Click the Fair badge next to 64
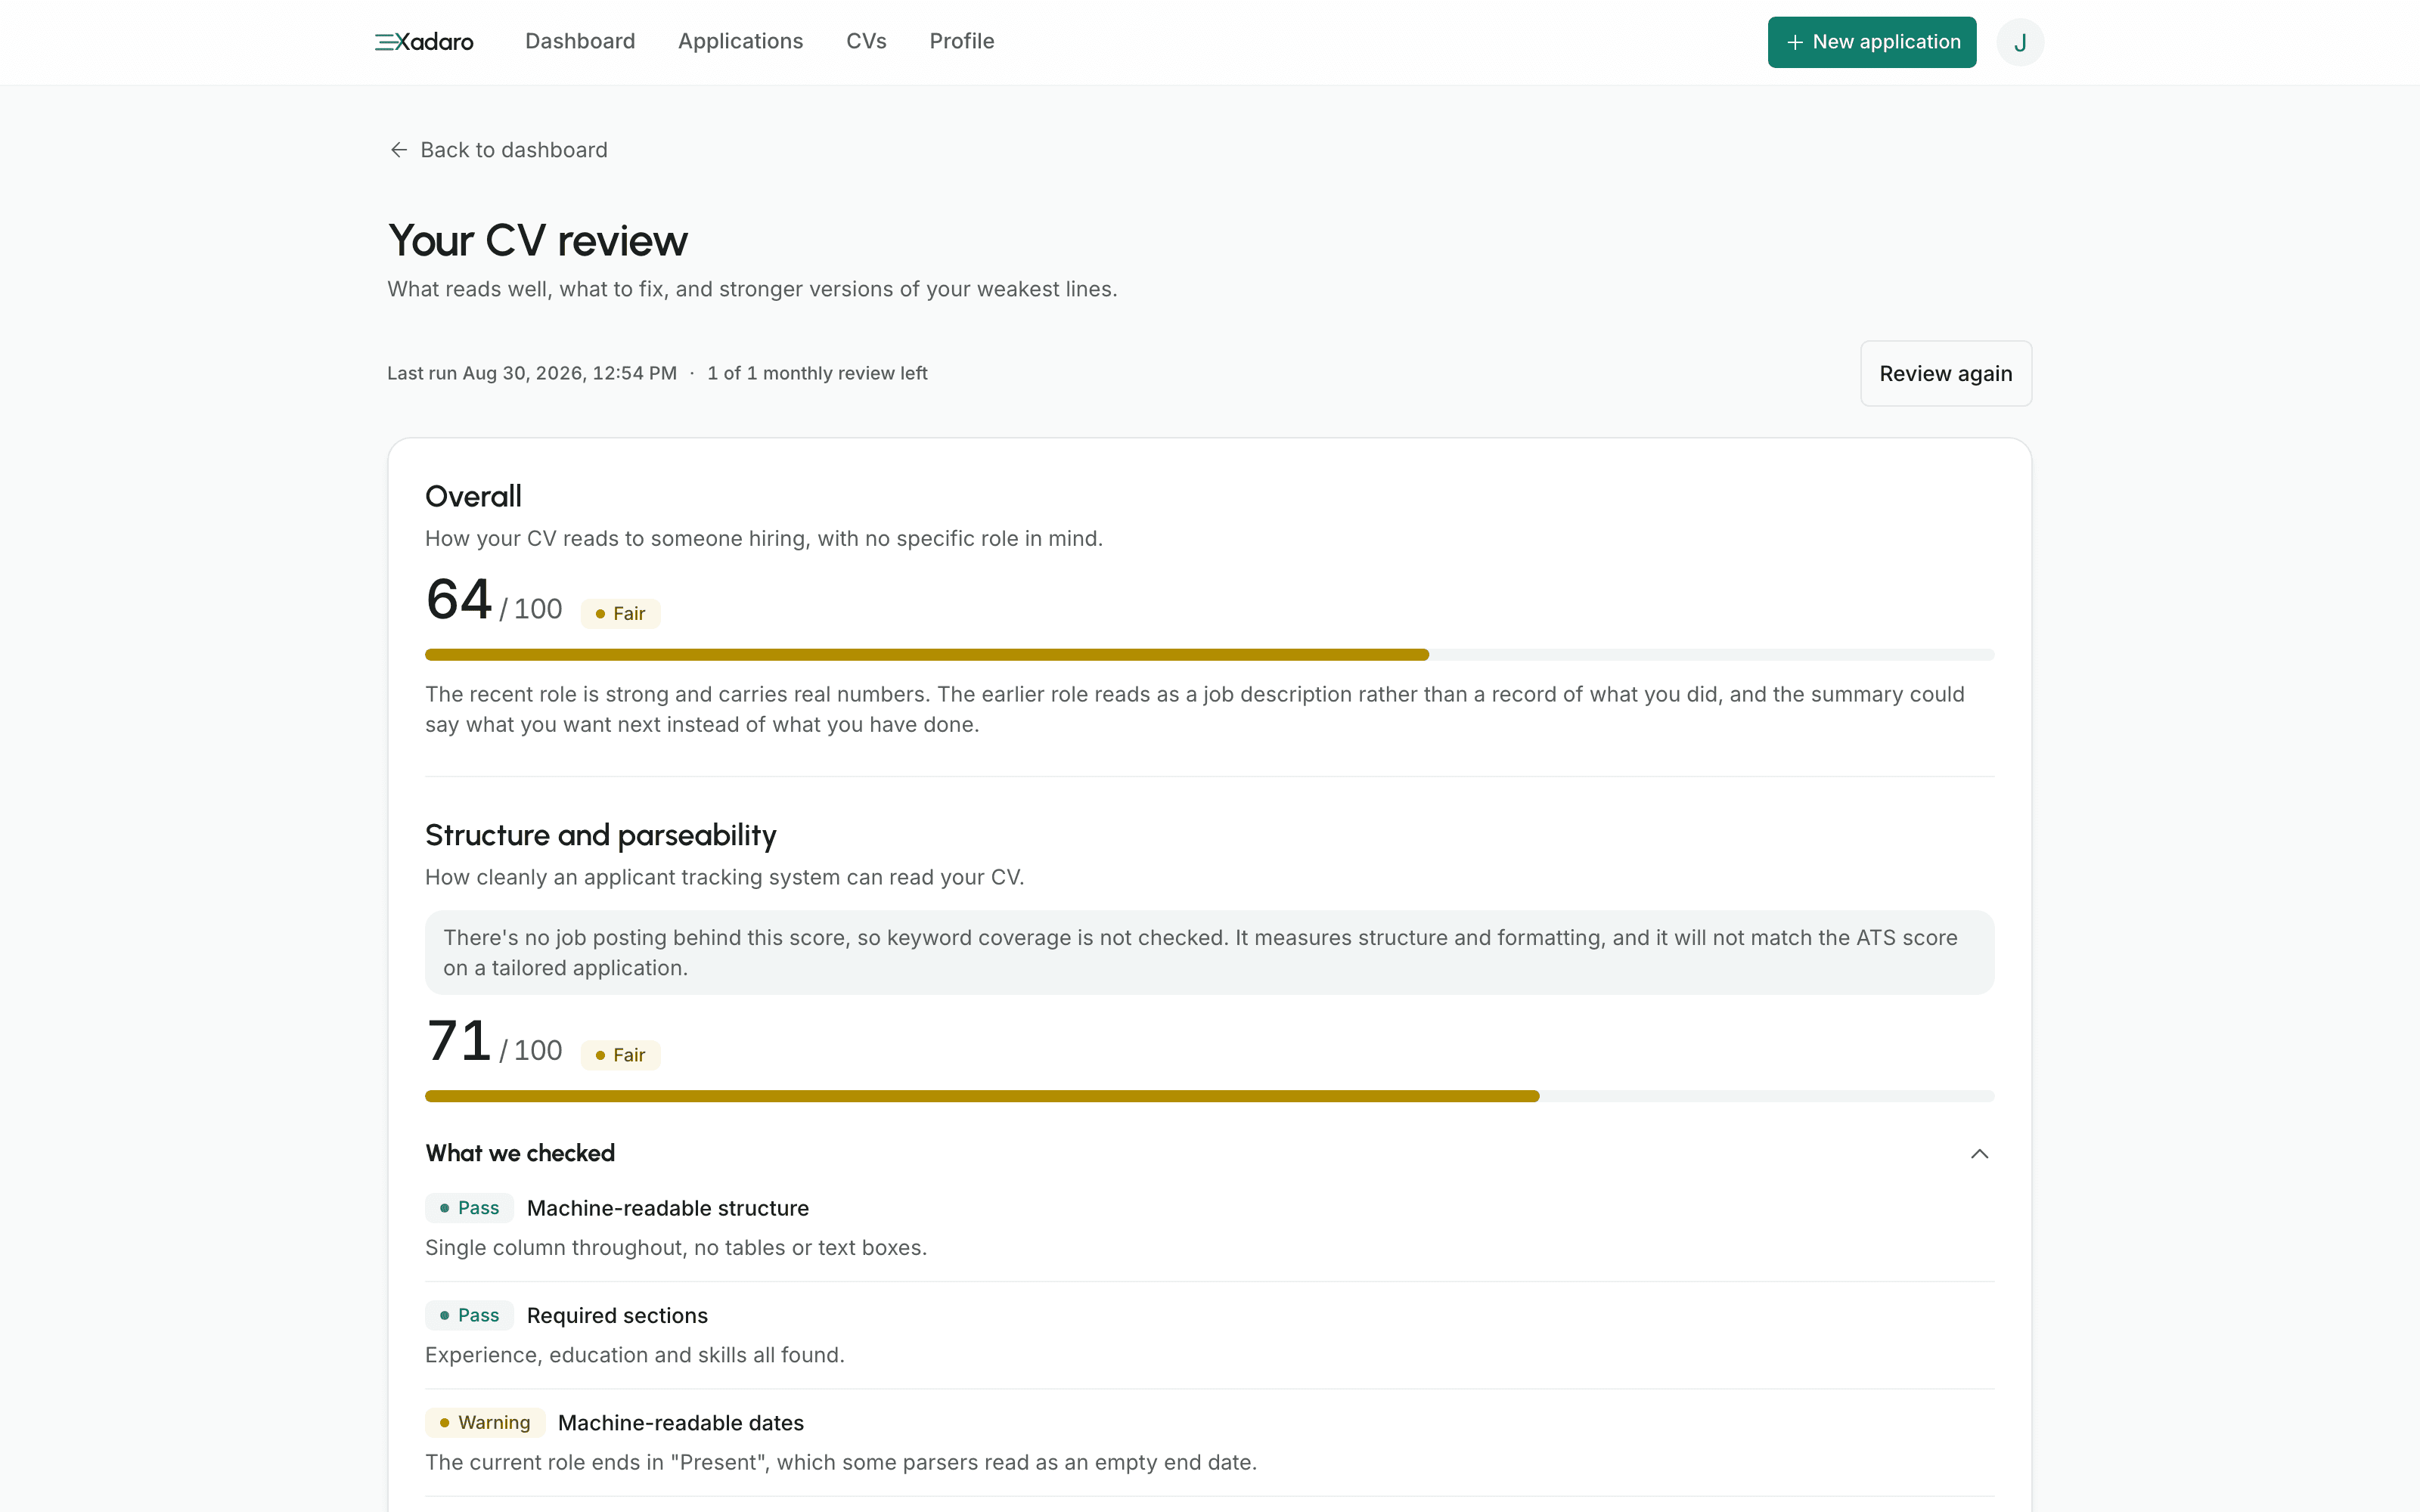Image resolution: width=2420 pixels, height=1512 pixels. (620, 613)
